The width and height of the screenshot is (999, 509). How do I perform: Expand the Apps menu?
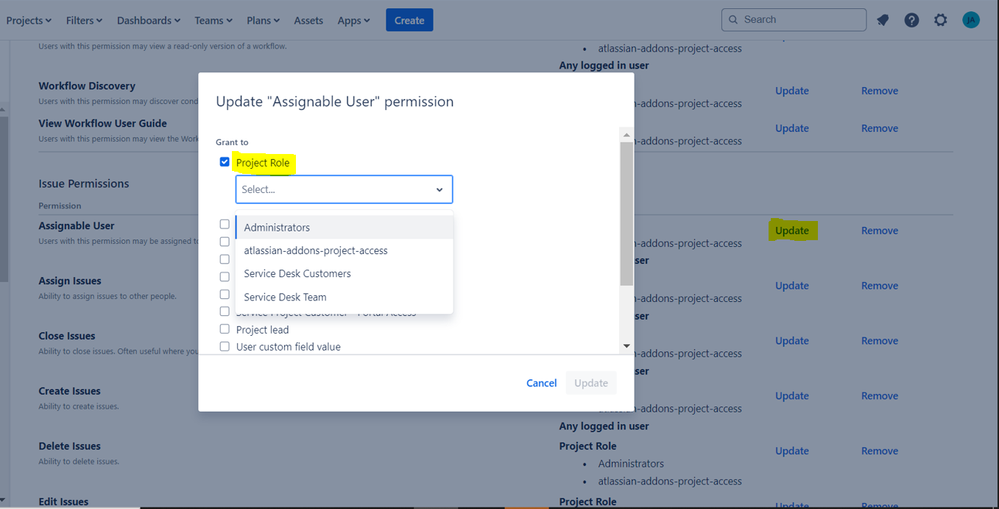(x=354, y=20)
